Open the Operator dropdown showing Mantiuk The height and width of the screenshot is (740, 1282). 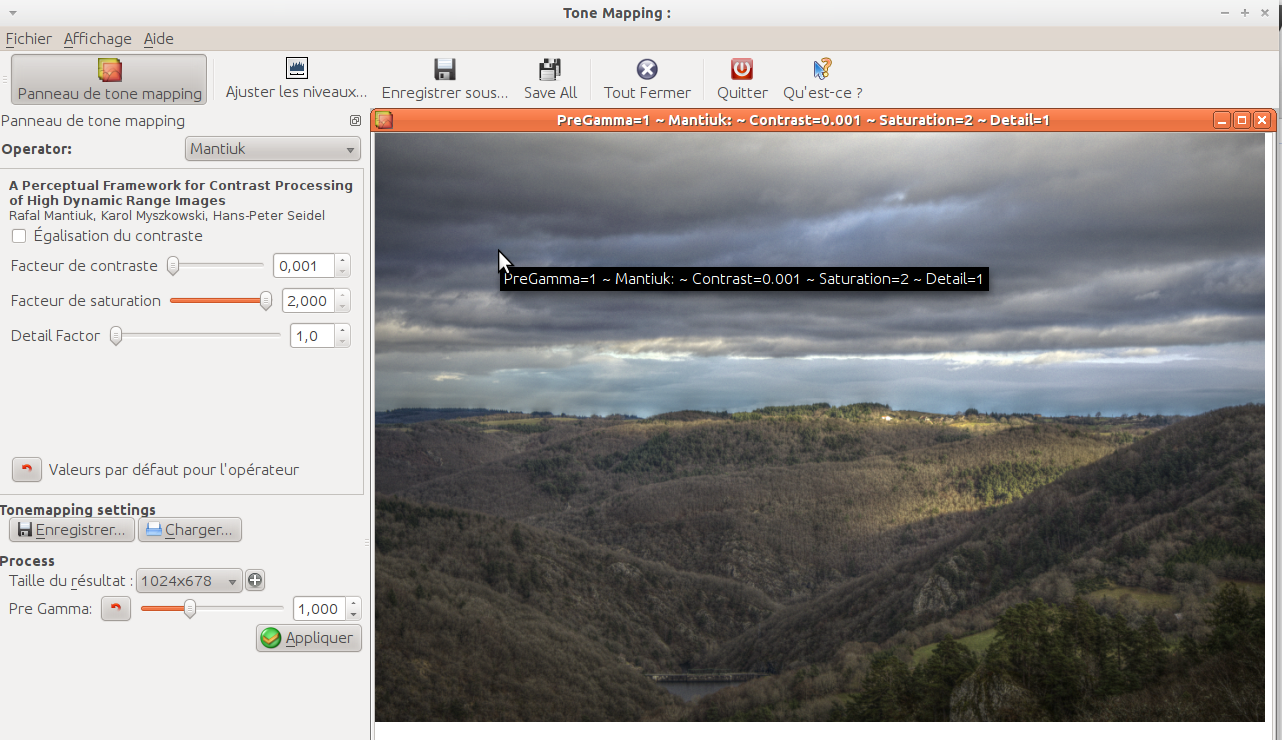click(273, 149)
